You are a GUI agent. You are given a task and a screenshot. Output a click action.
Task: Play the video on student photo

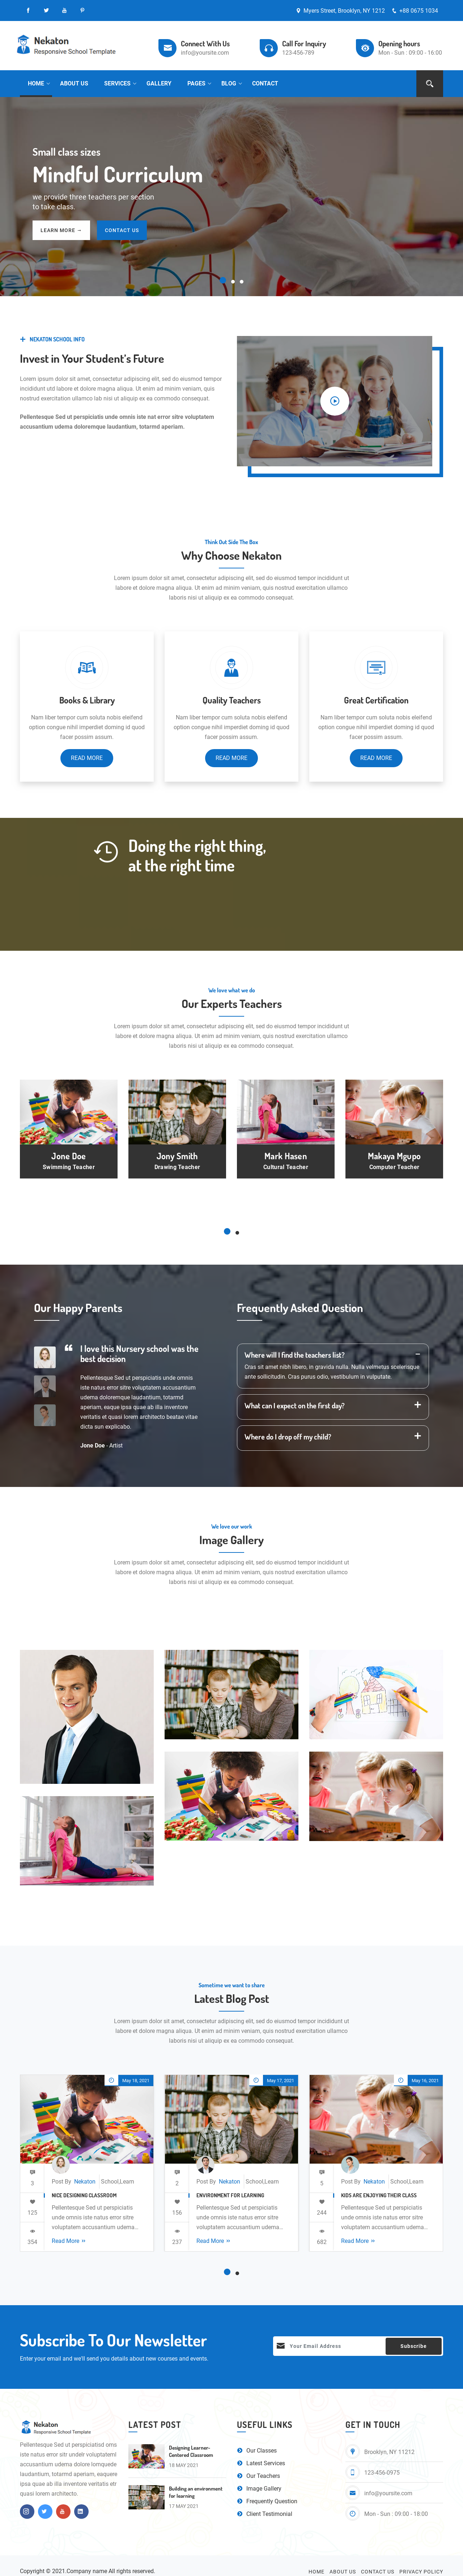coord(334,401)
